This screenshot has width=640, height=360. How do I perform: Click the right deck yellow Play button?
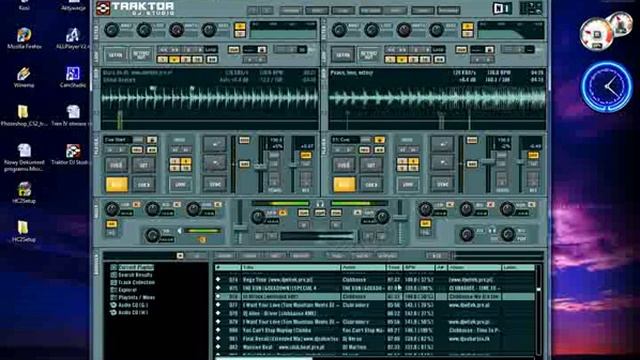344,184
